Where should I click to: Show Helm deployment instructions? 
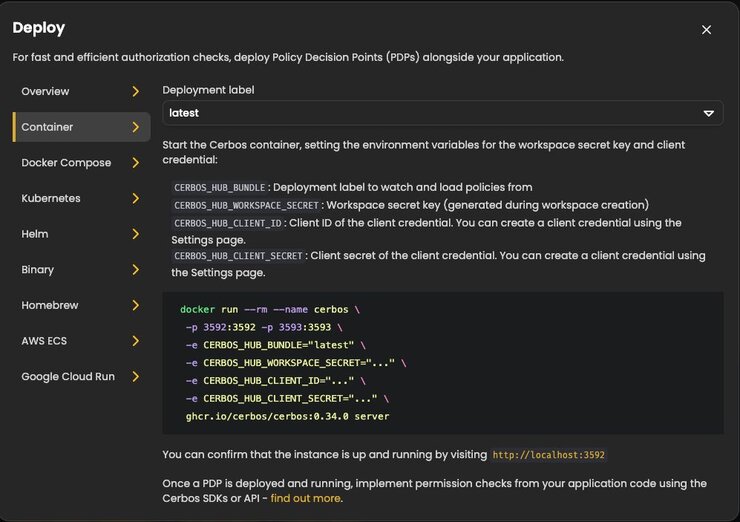pyautogui.click(x=81, y=234)
